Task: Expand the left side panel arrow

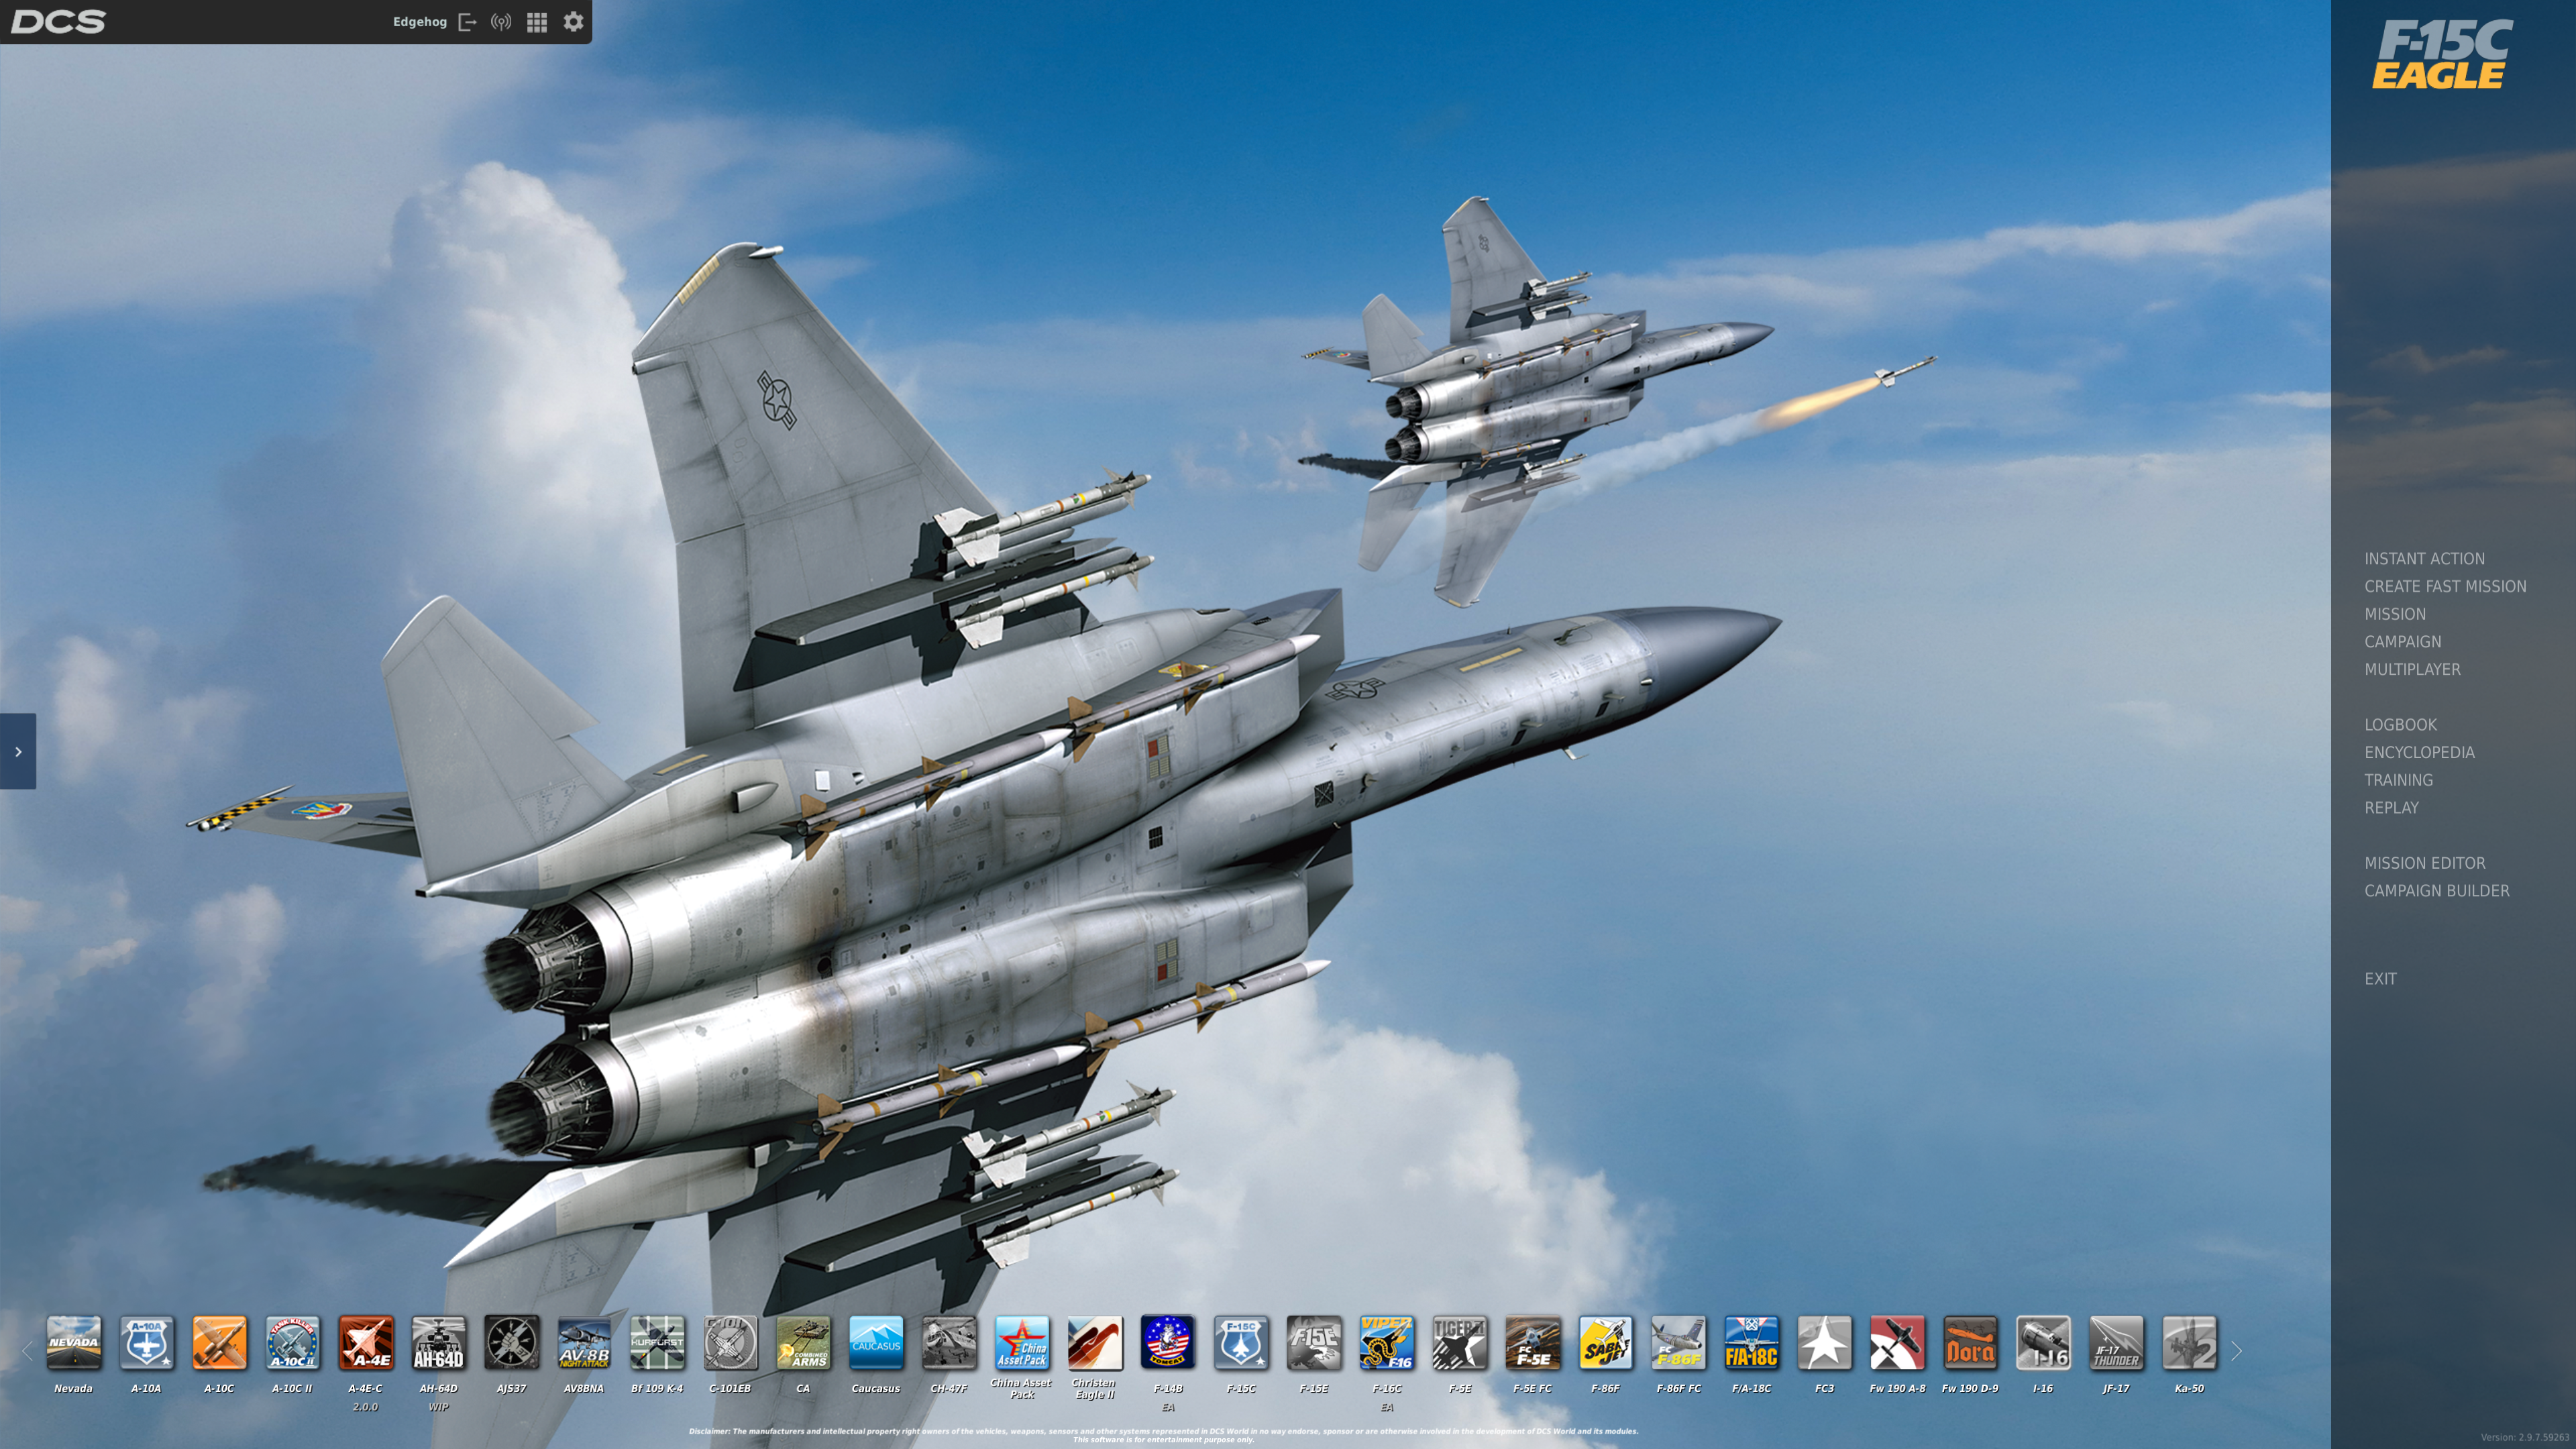Action: 18,751
